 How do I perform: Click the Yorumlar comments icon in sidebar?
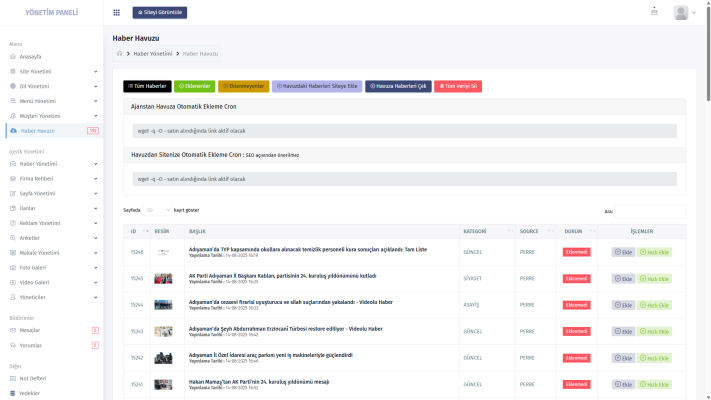coord(13,344)
